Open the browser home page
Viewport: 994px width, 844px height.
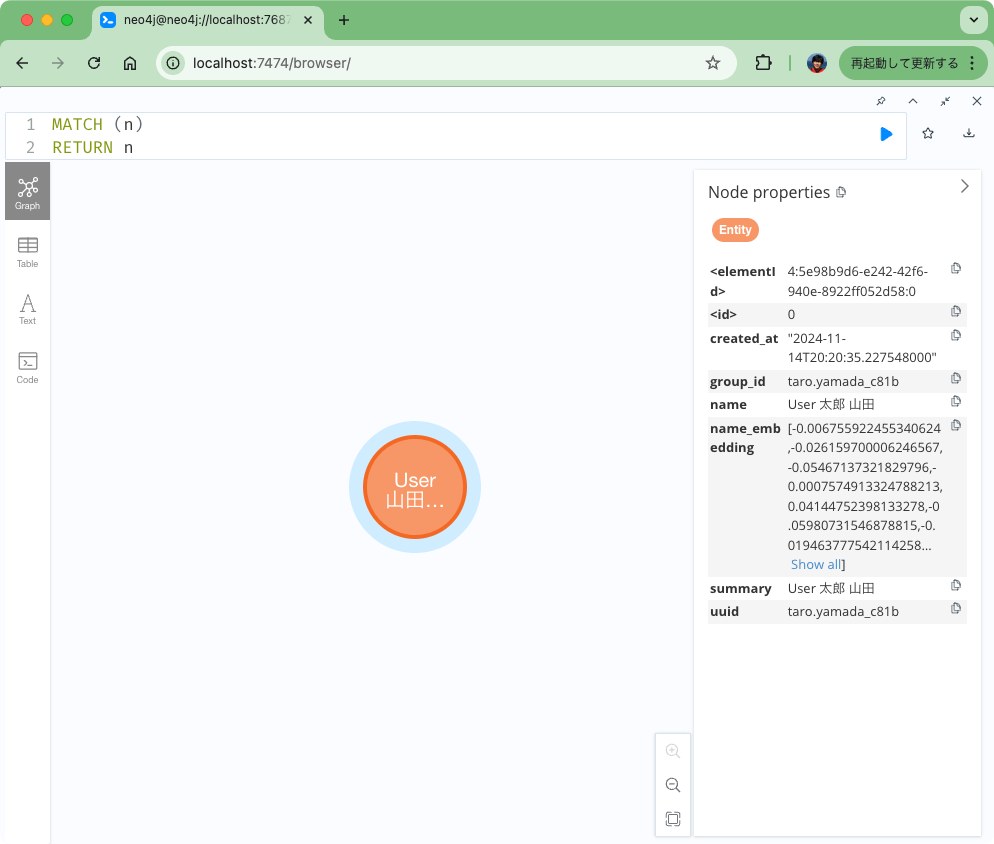tap(130, 63)
